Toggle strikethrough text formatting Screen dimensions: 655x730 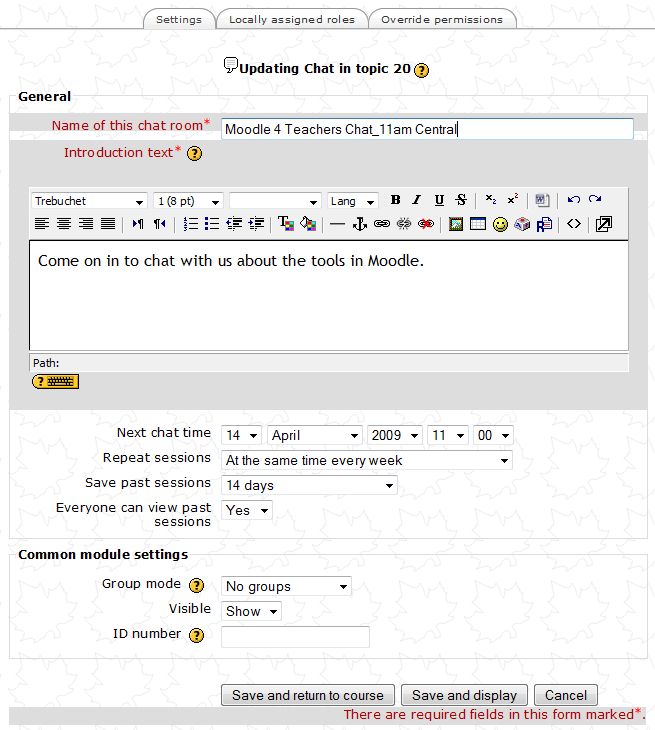point(461,201)
